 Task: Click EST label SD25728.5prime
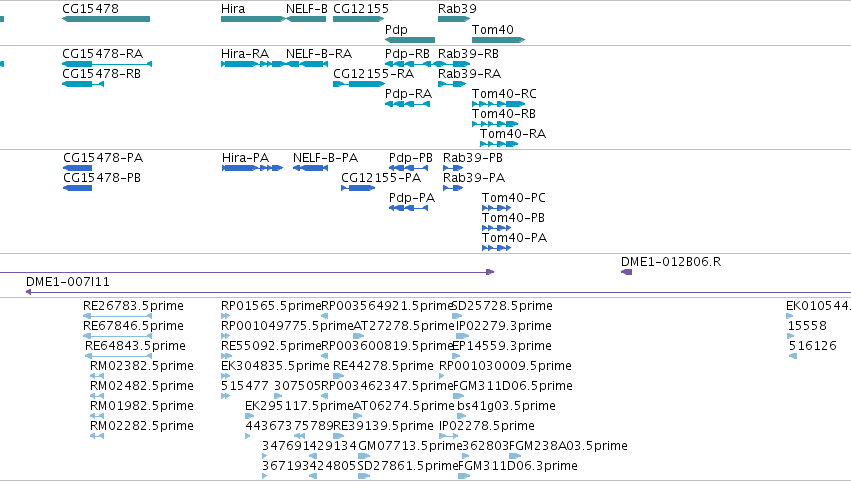(502, 306)
